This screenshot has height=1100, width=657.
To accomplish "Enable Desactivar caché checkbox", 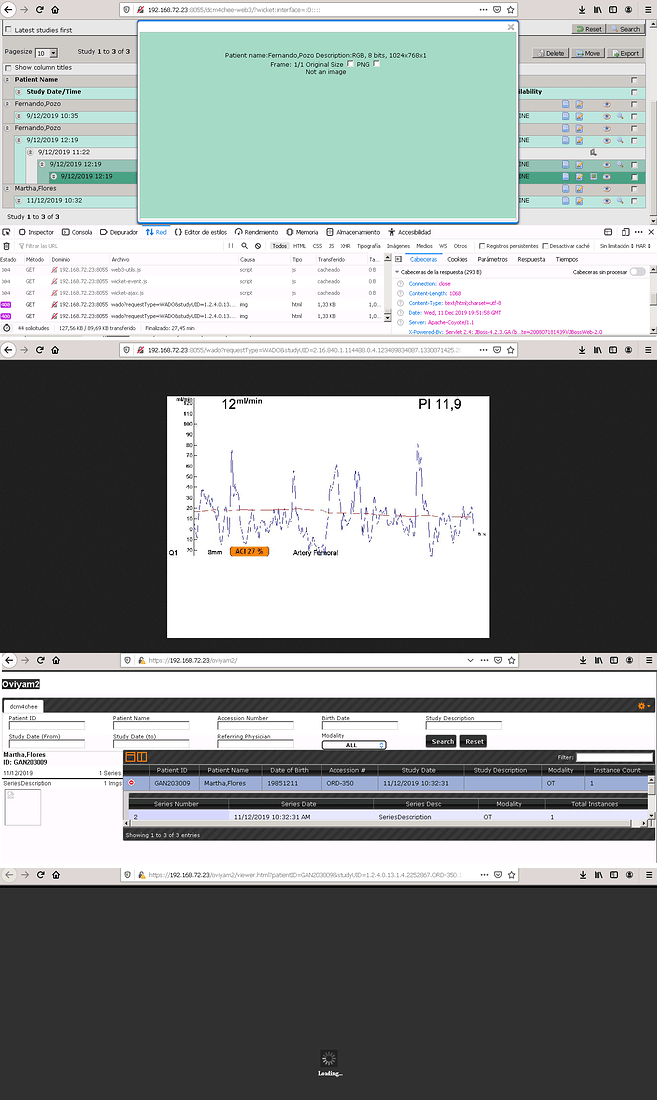I will point(545,246).
